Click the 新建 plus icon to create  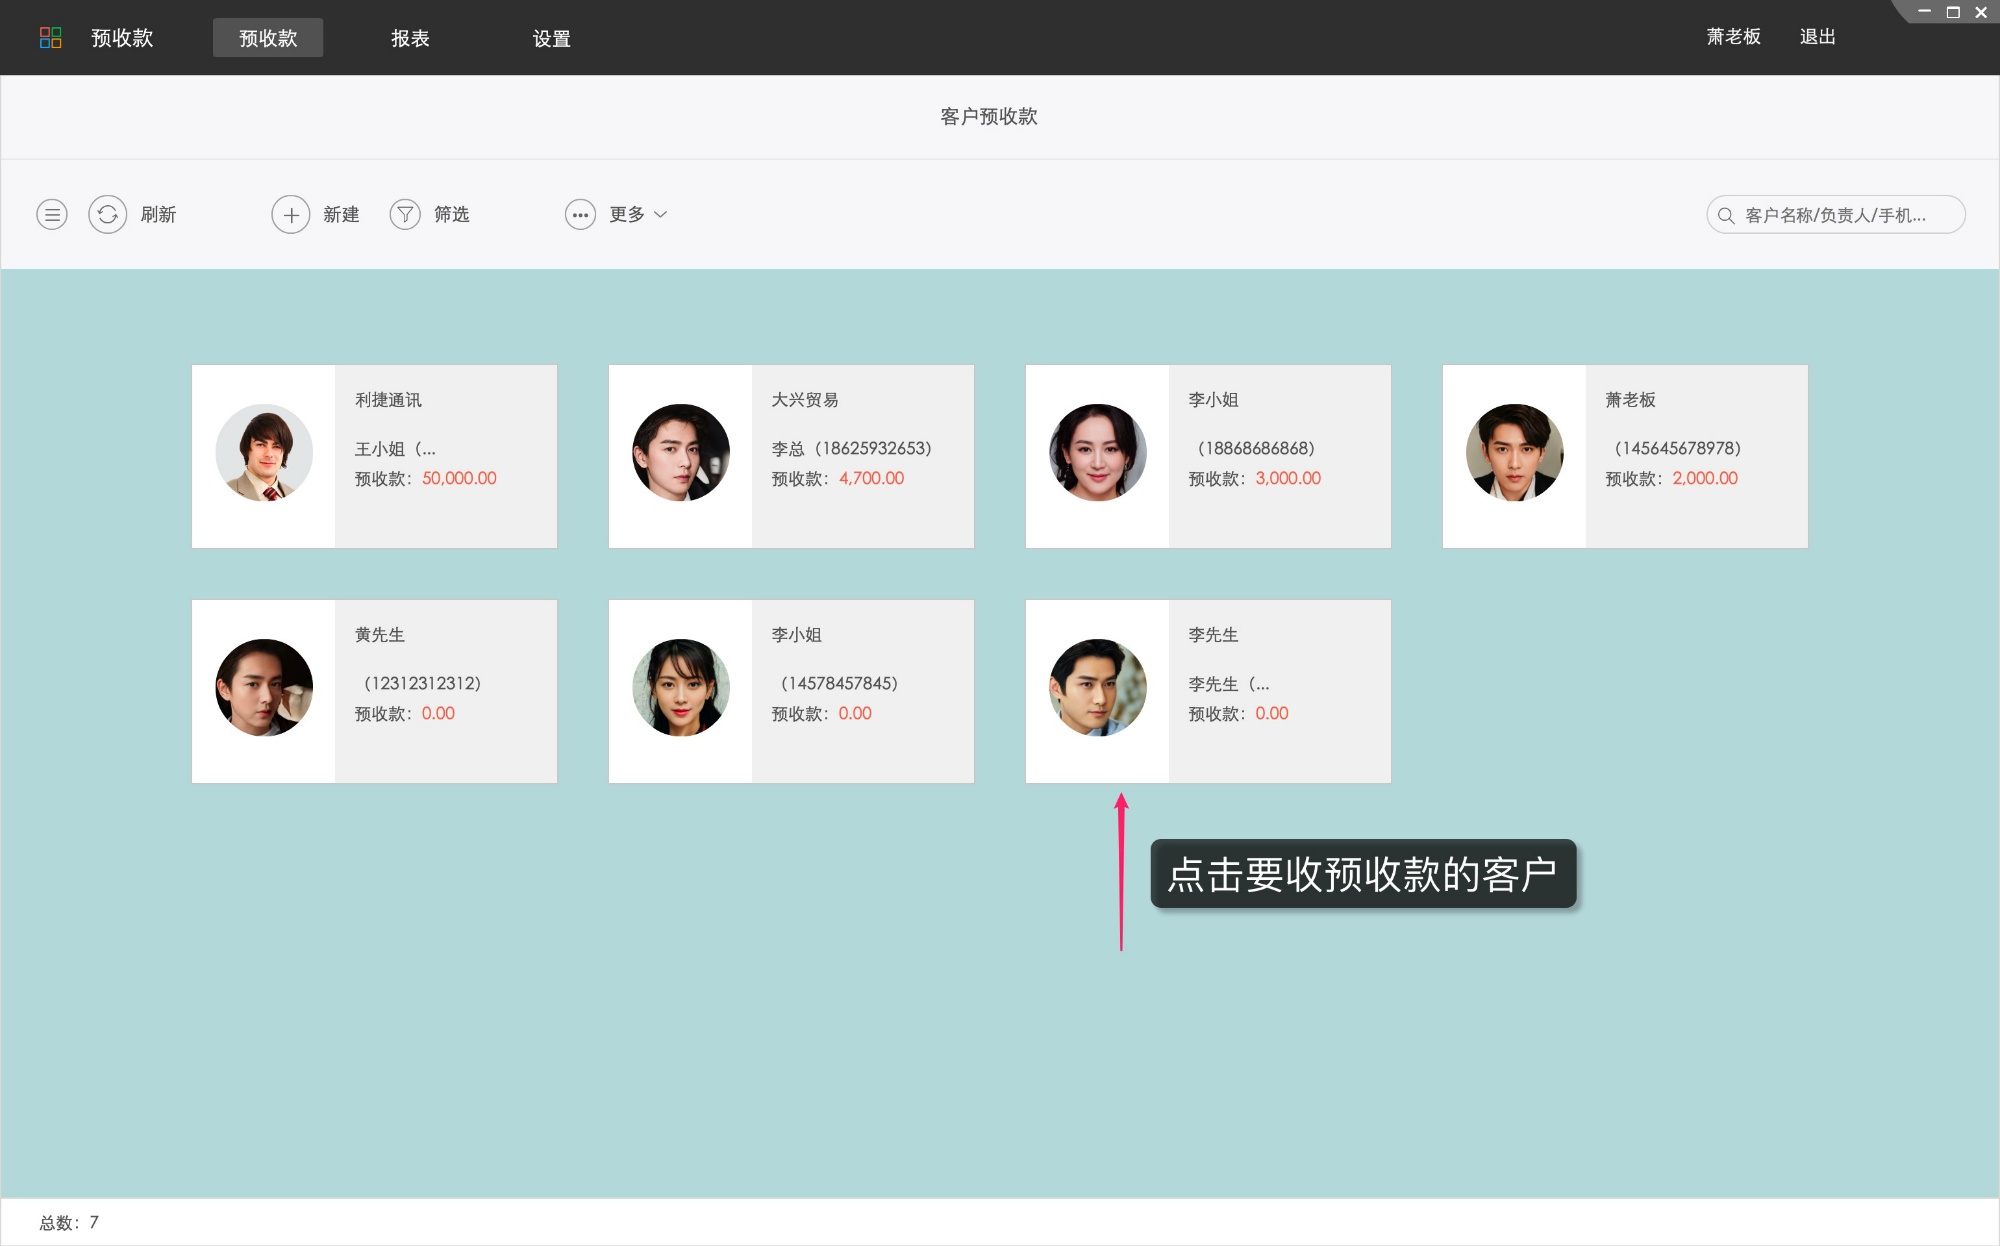[x=290, y=214]
